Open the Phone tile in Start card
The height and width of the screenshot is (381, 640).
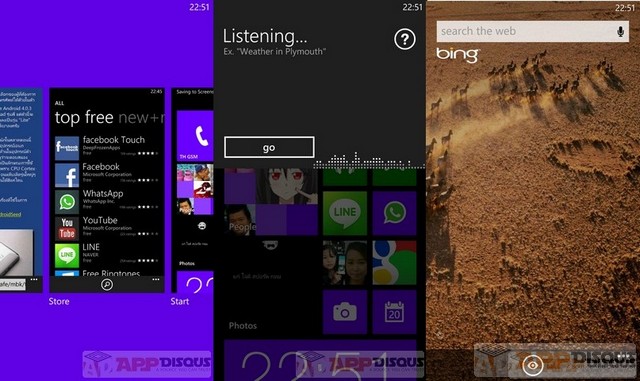pyautogui.click(x=195, y=136)
